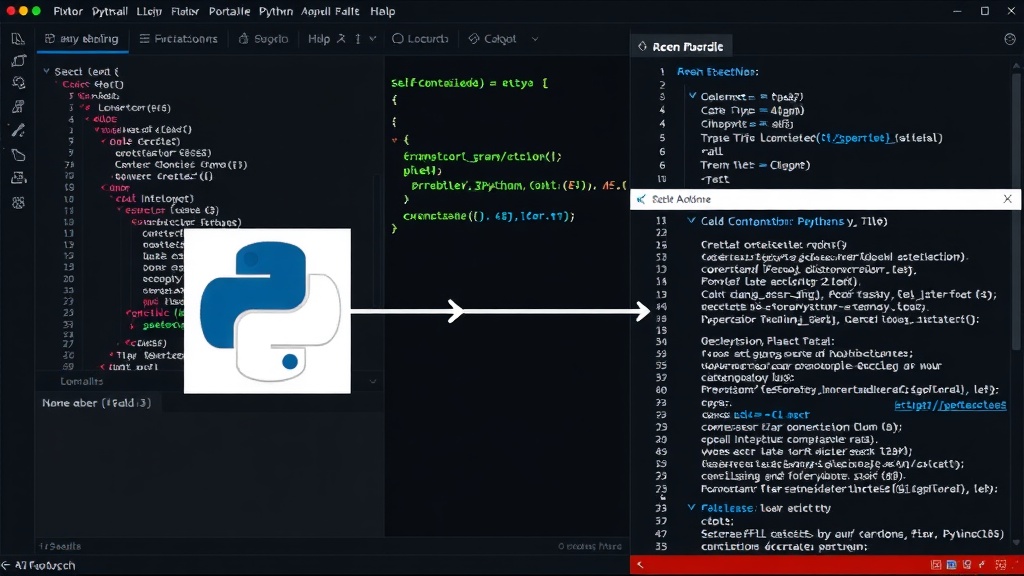
Task: Click the brush icon in left sidebar
Action: click(x=18, y=130)
